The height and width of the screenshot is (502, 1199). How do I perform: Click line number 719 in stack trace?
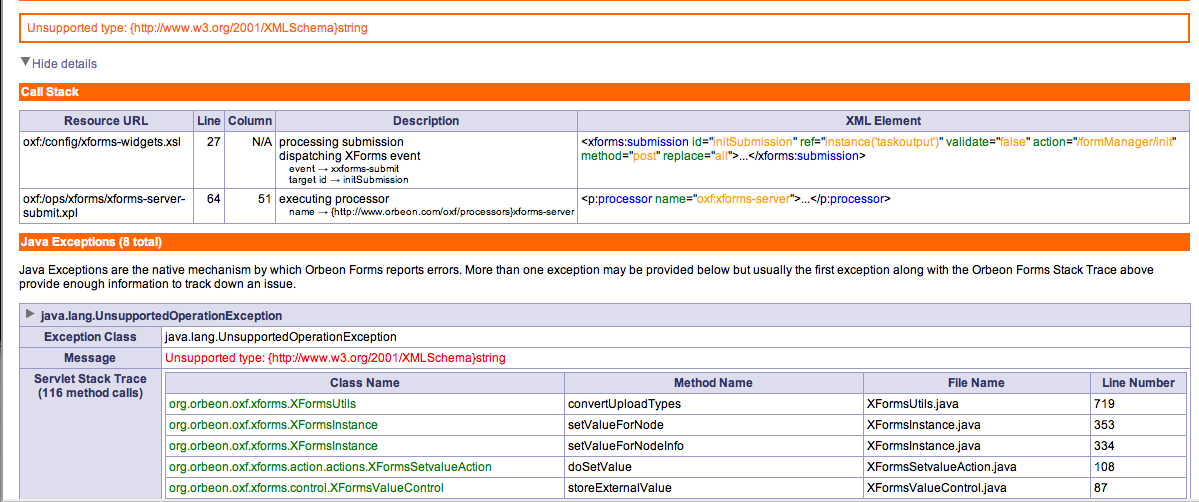pyautogui.click(x=1108, y=404)
